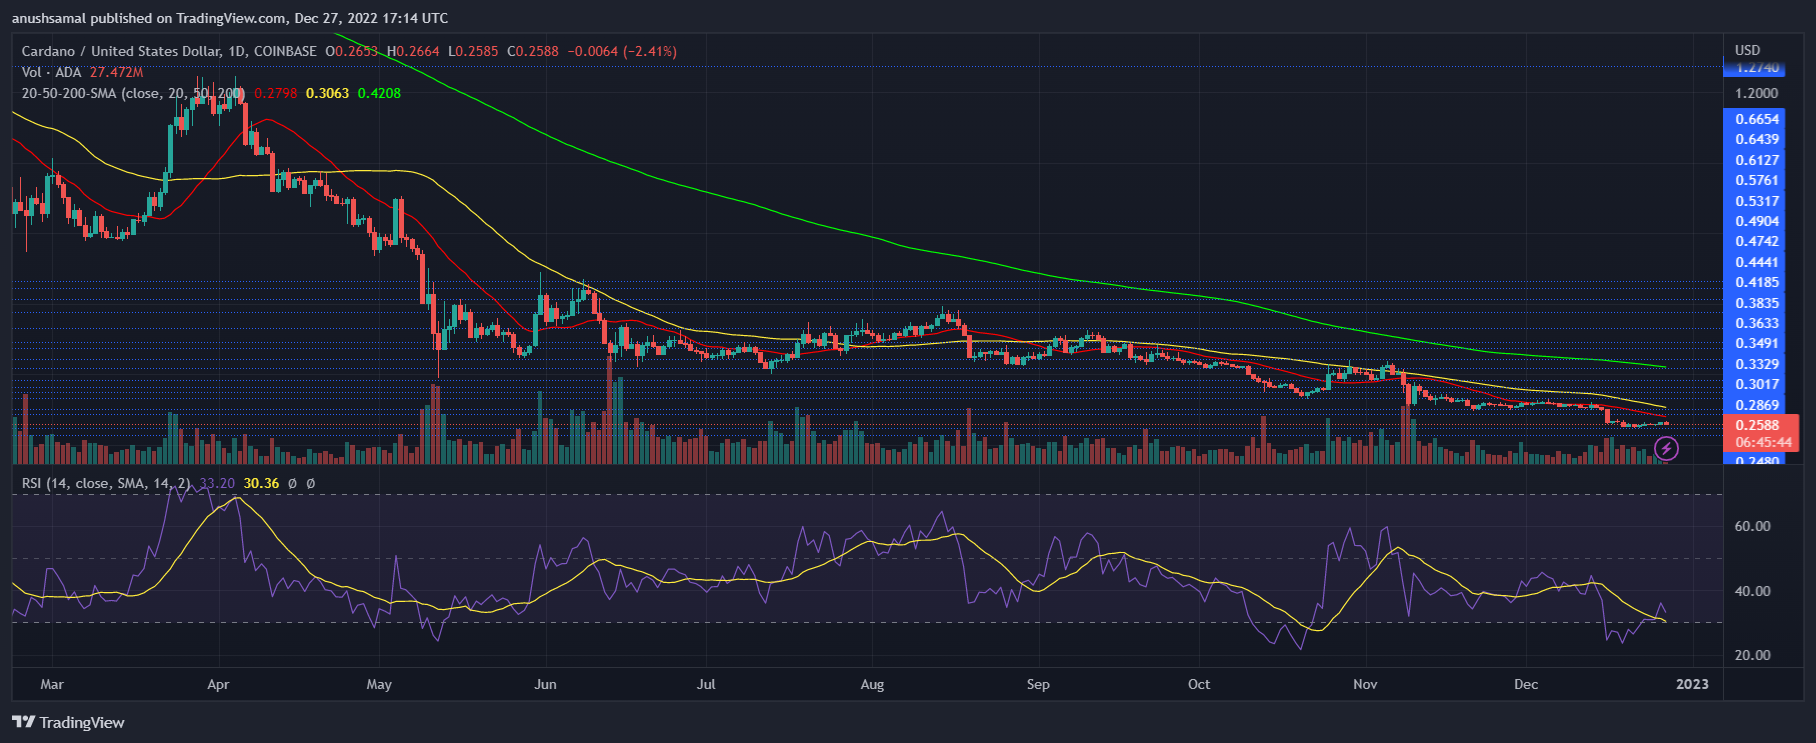1816x743 pixels.
Task: Select the Aug marker on the time axis
Action: [872, 685]
